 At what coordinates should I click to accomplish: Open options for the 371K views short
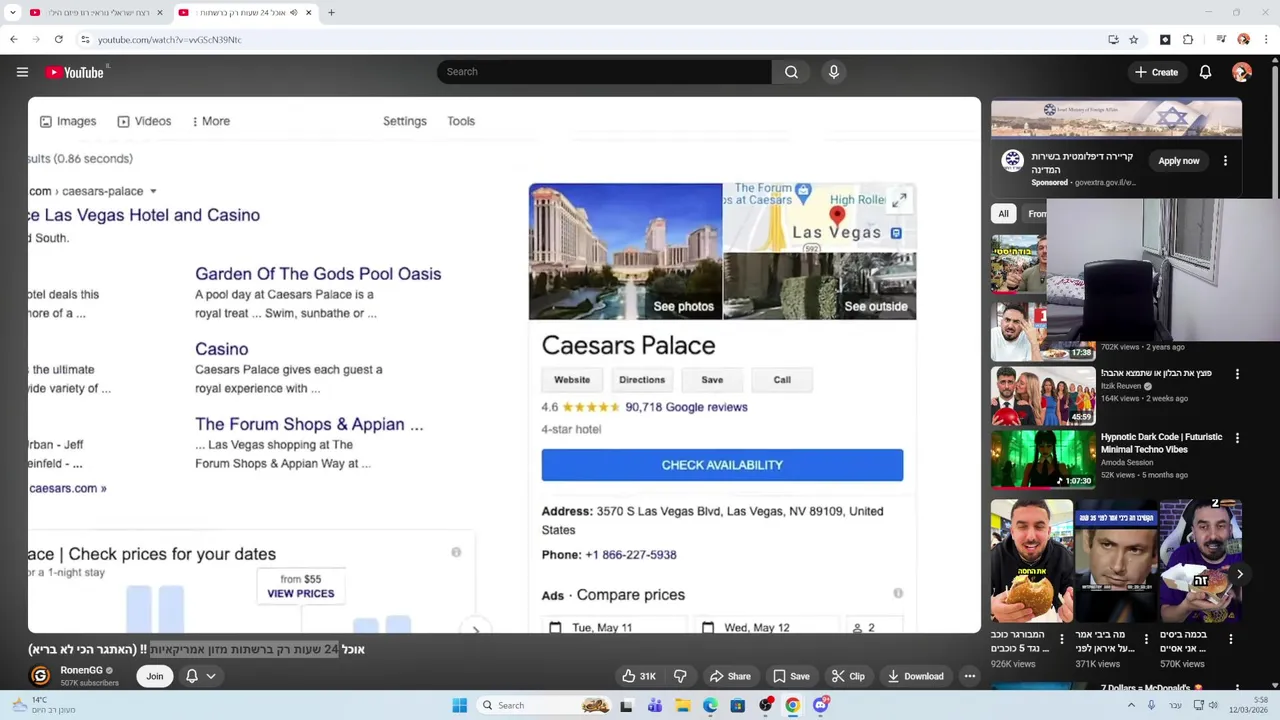point(1147,639)
